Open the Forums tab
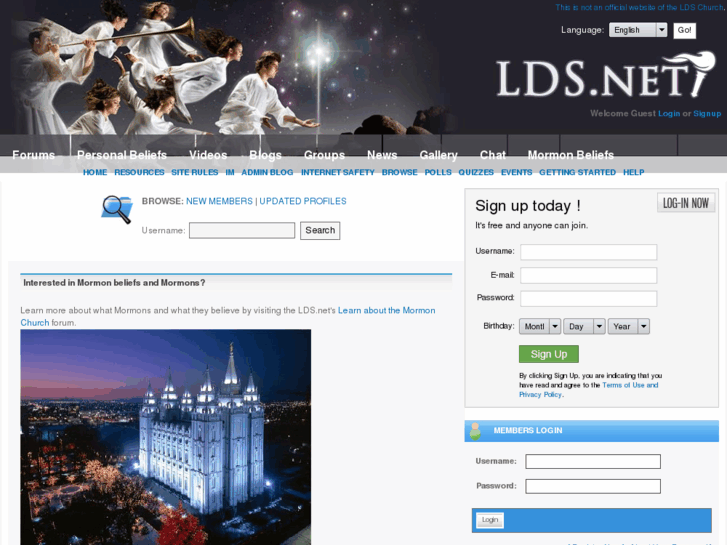727x545 pixels. coord(33,155)
